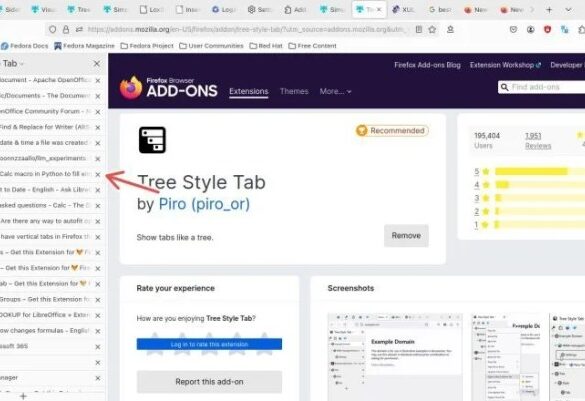
Task: Click the 'Report this add-on' button
Action: coord(209,382)
